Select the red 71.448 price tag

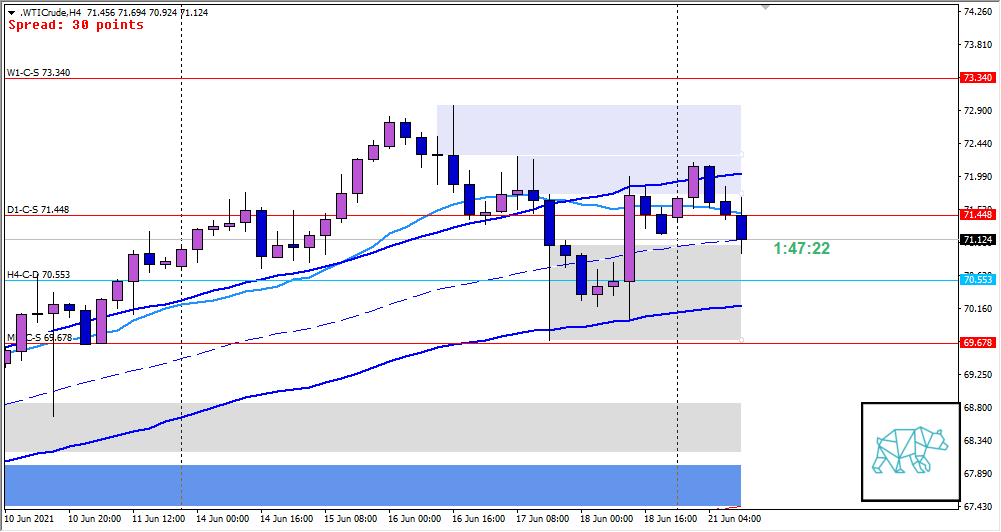click(x=977, y=215)
